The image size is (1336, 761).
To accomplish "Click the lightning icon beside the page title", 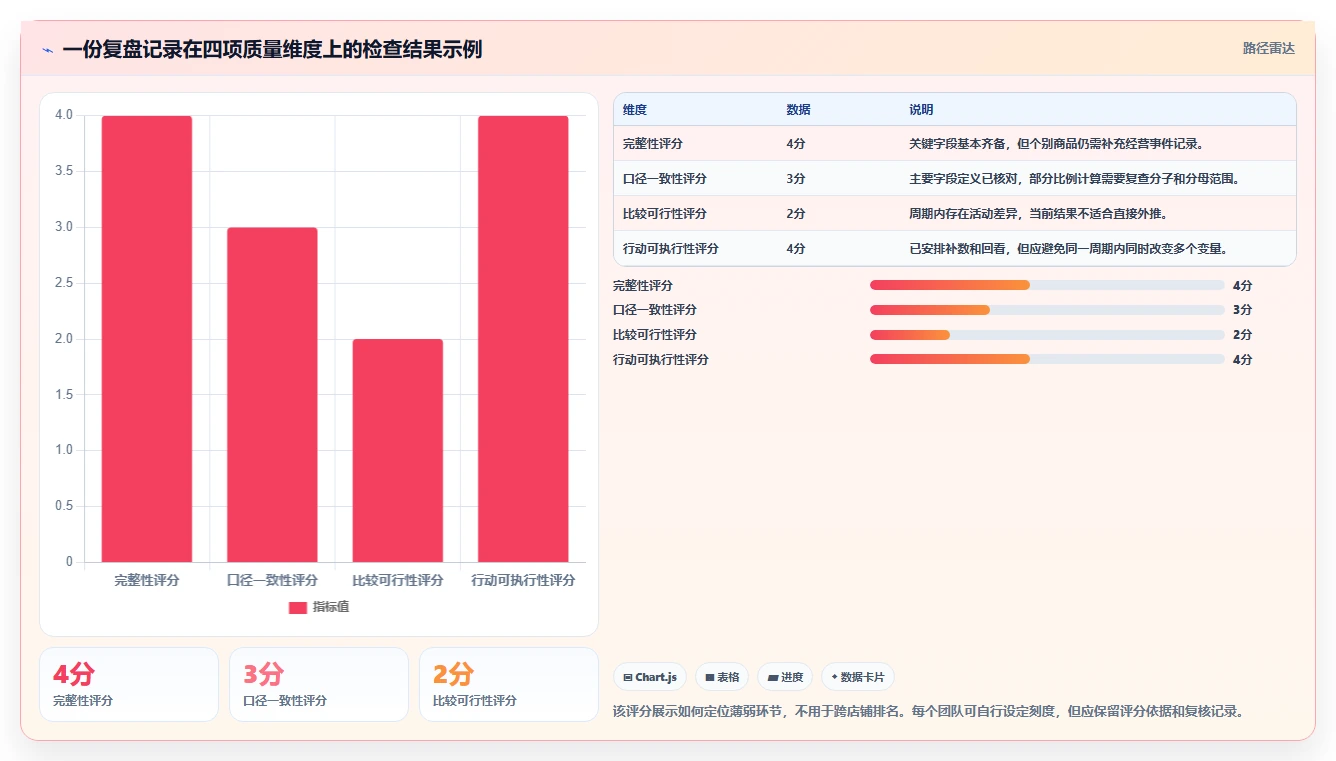I will [48, 50].
